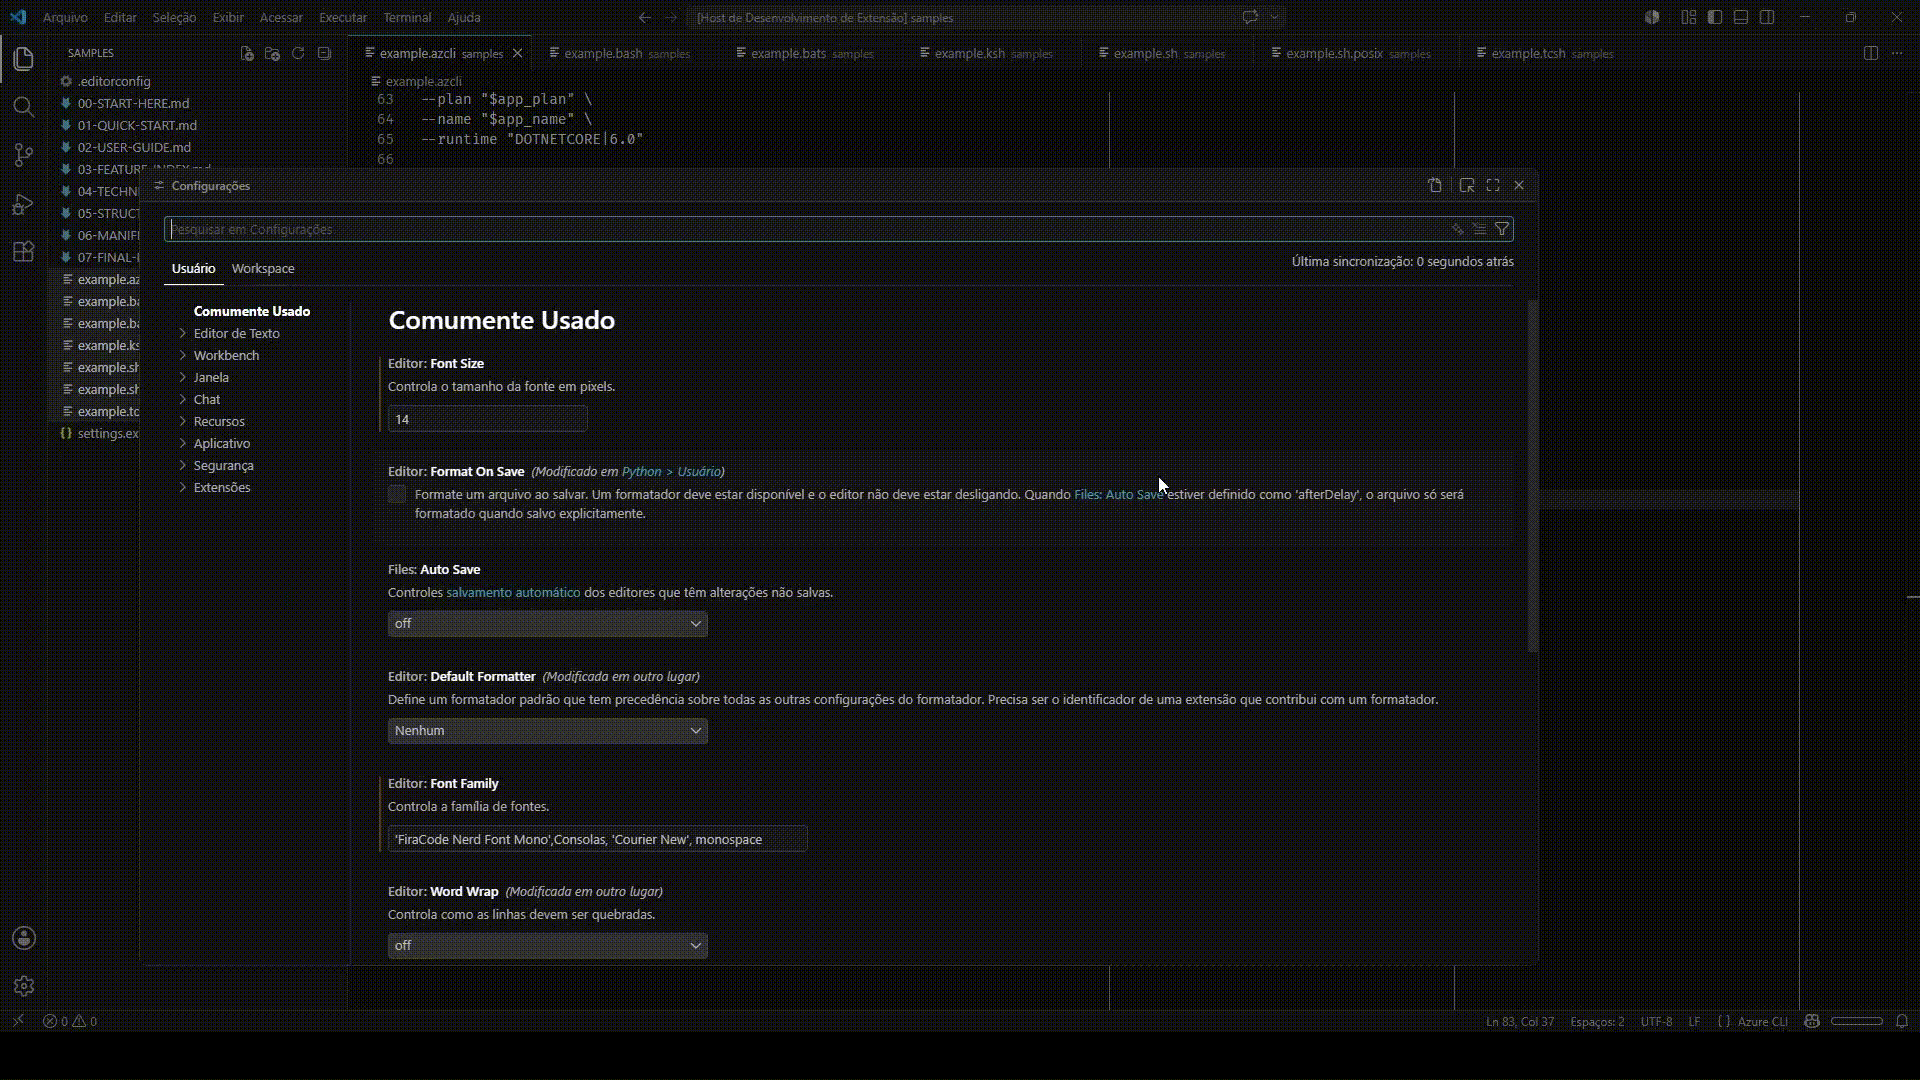Click the Copilot status icon in status bar
The image size is (1920, 1080).
[x=1811, y=1021]
